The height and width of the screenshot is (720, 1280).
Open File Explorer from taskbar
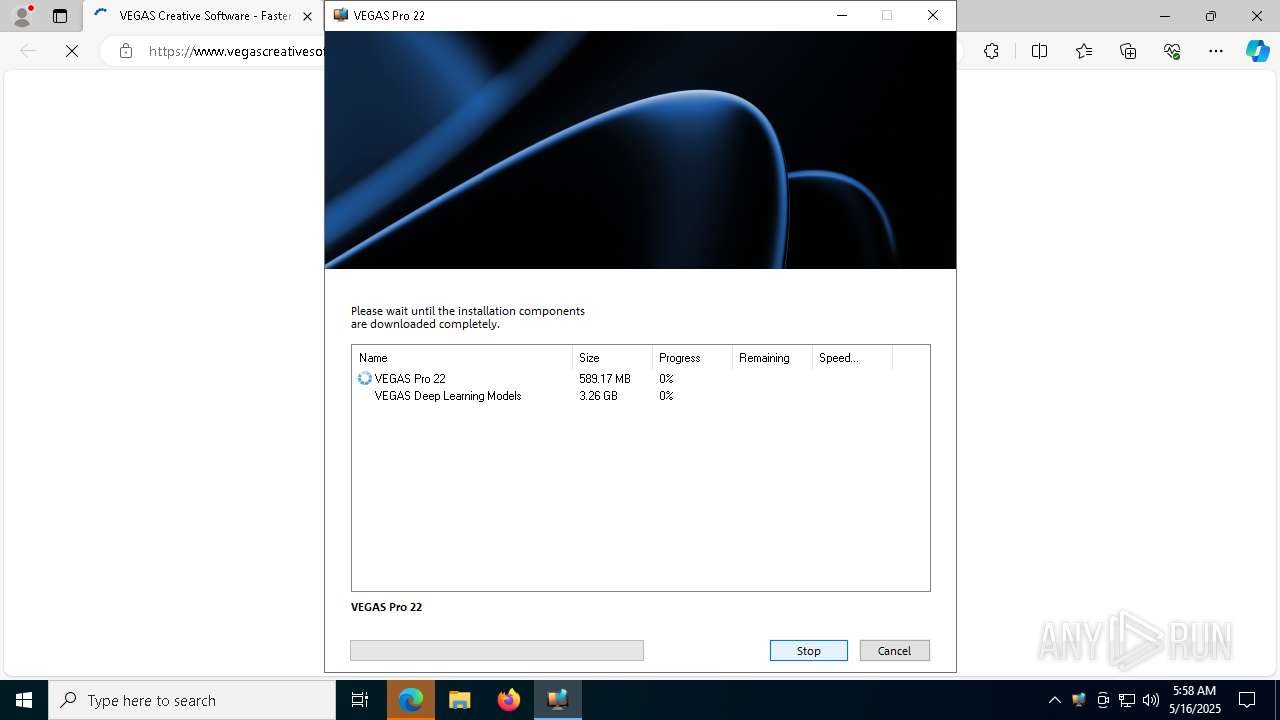click(x=460, y=700)
